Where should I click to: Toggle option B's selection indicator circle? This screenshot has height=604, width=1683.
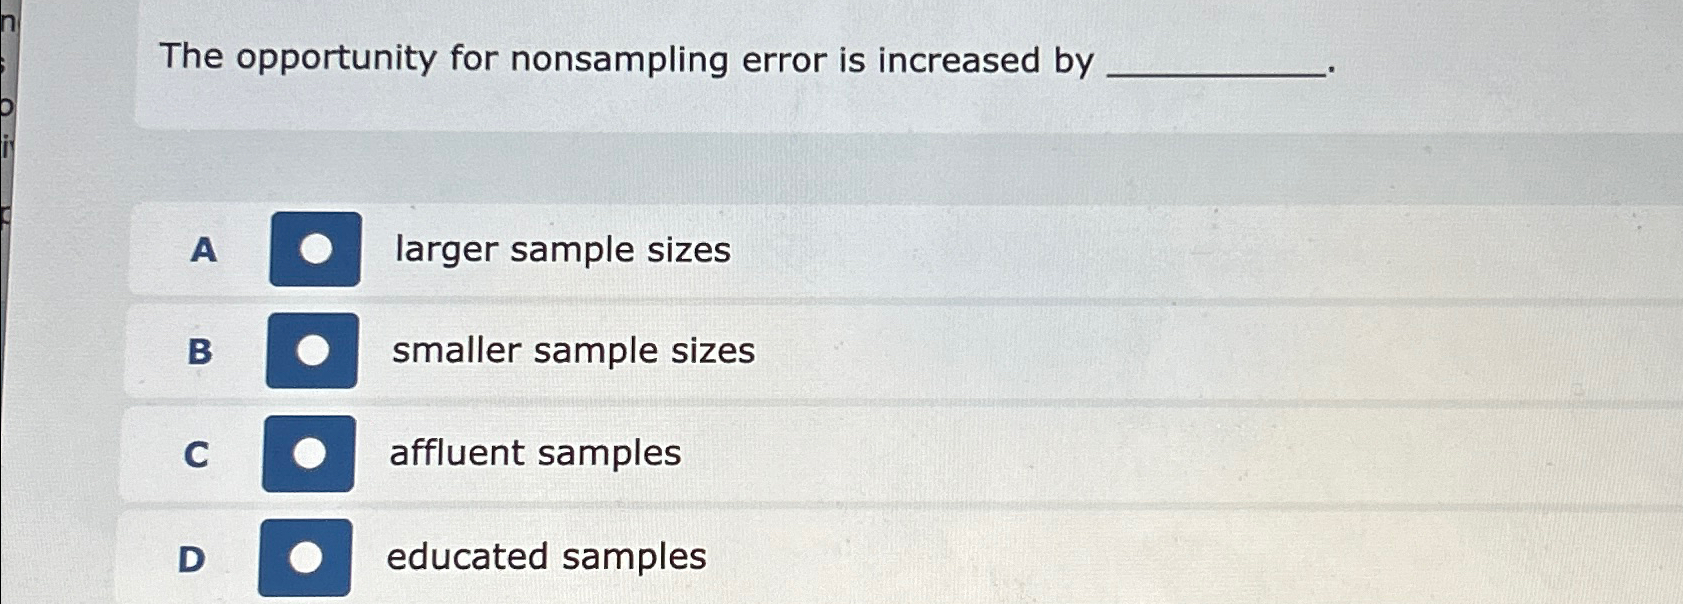click(312, 351)
